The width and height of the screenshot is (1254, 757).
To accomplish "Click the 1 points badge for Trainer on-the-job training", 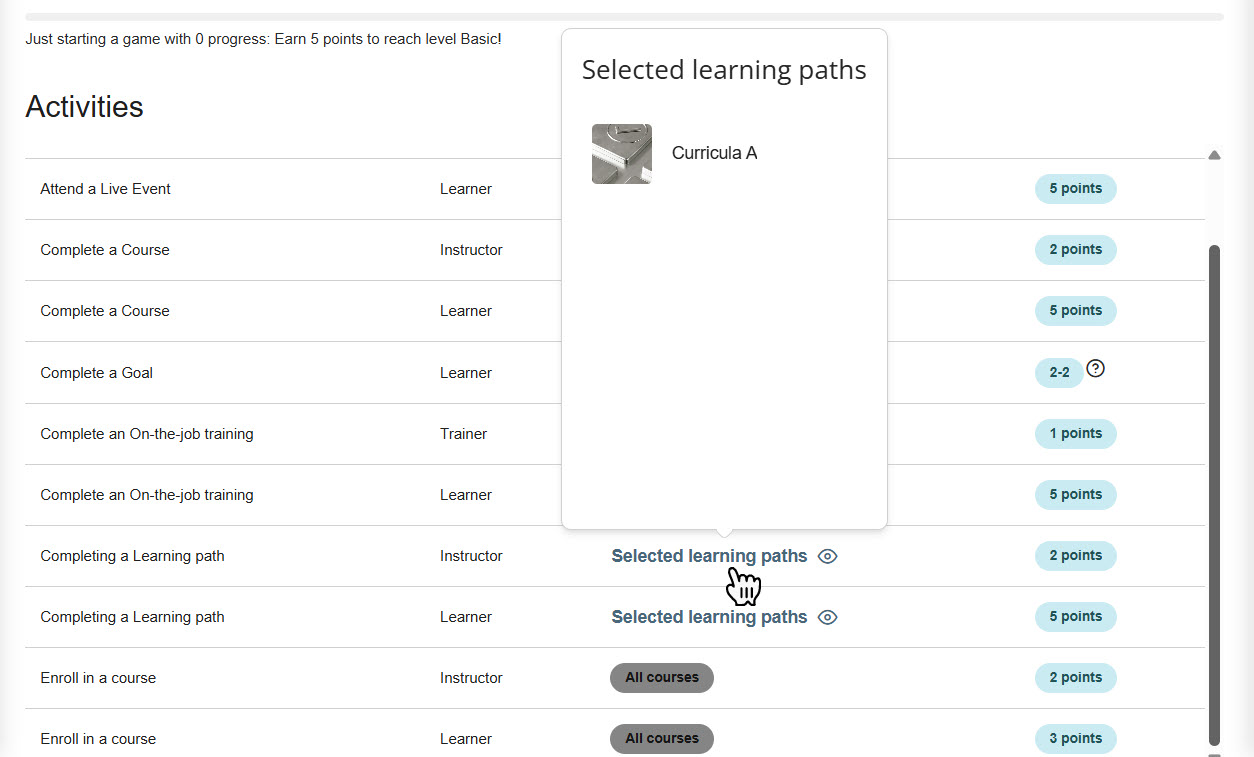I will click(x=1075, y=434).
